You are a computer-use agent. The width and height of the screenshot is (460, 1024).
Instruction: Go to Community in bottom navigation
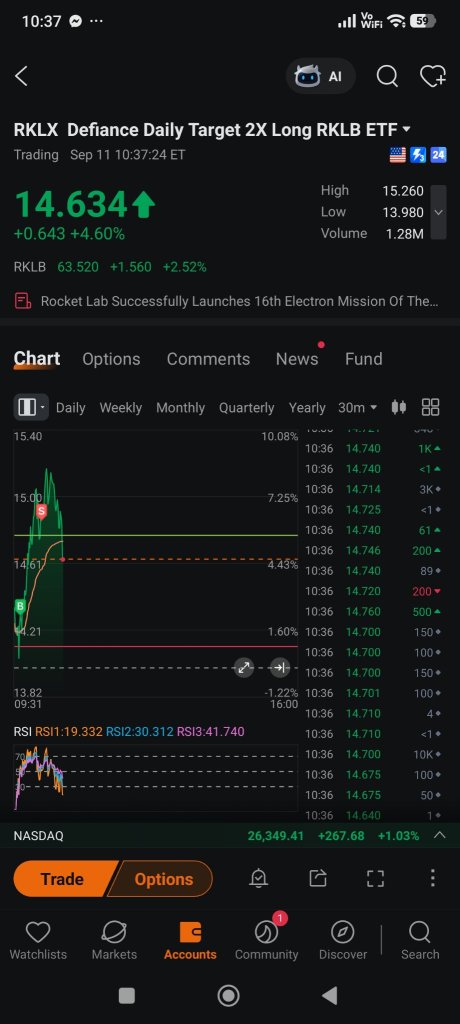pyautogui.click(x=267, y=941)
